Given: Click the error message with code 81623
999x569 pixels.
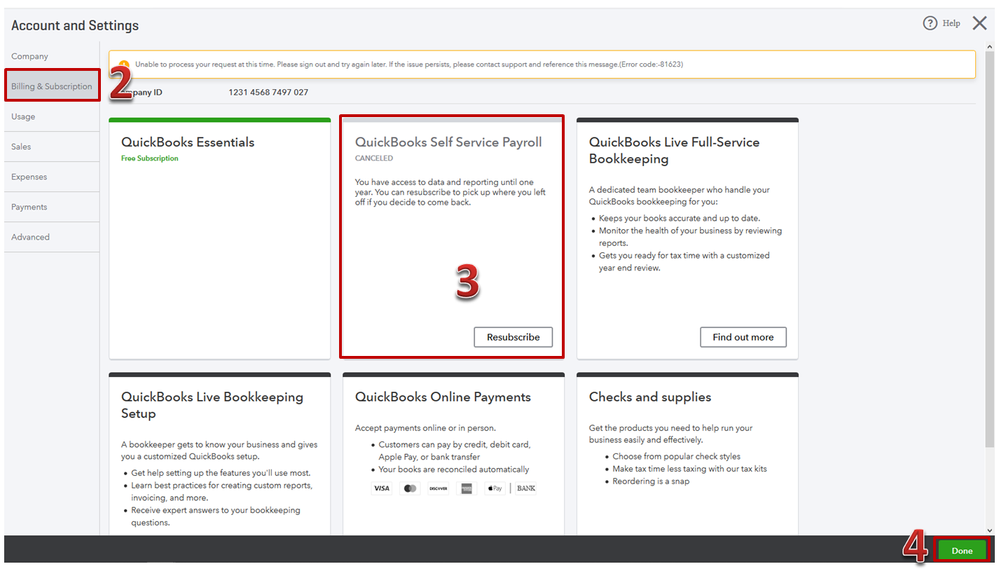Looking at the screenshot, I should pos(409,64).
